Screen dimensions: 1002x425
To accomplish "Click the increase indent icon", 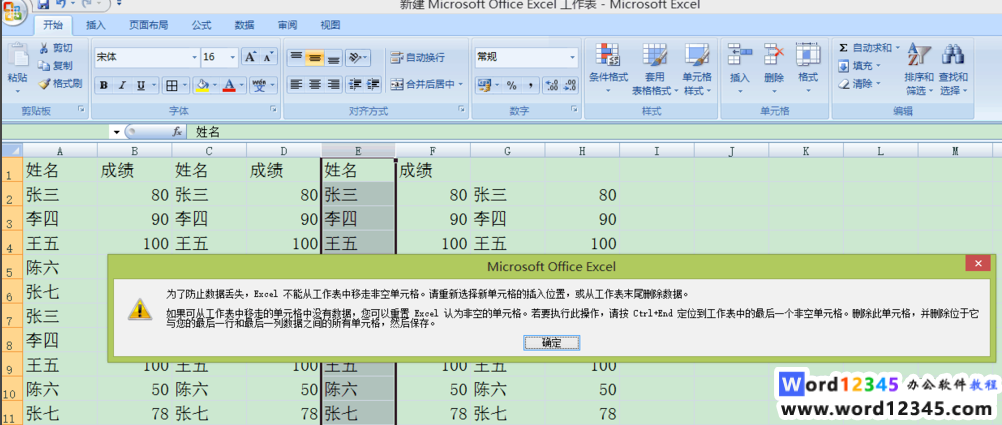I will tap(373, 84).
